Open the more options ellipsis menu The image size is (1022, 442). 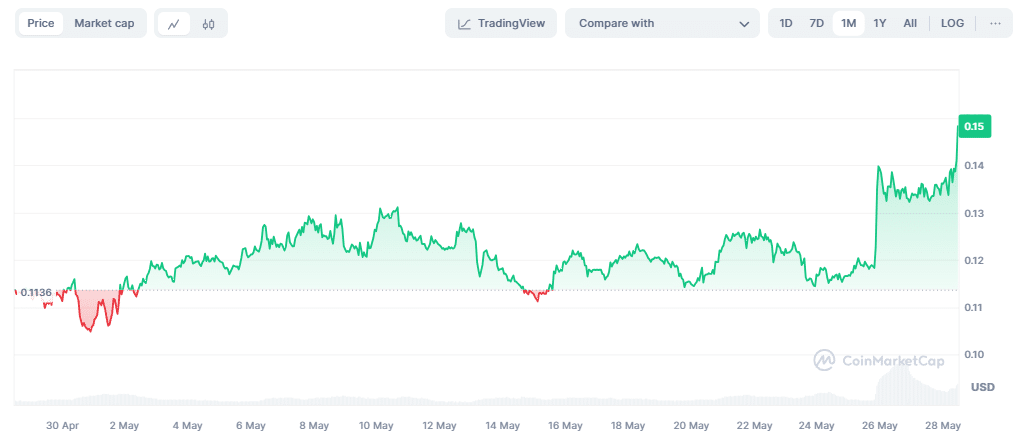point(995,23)
